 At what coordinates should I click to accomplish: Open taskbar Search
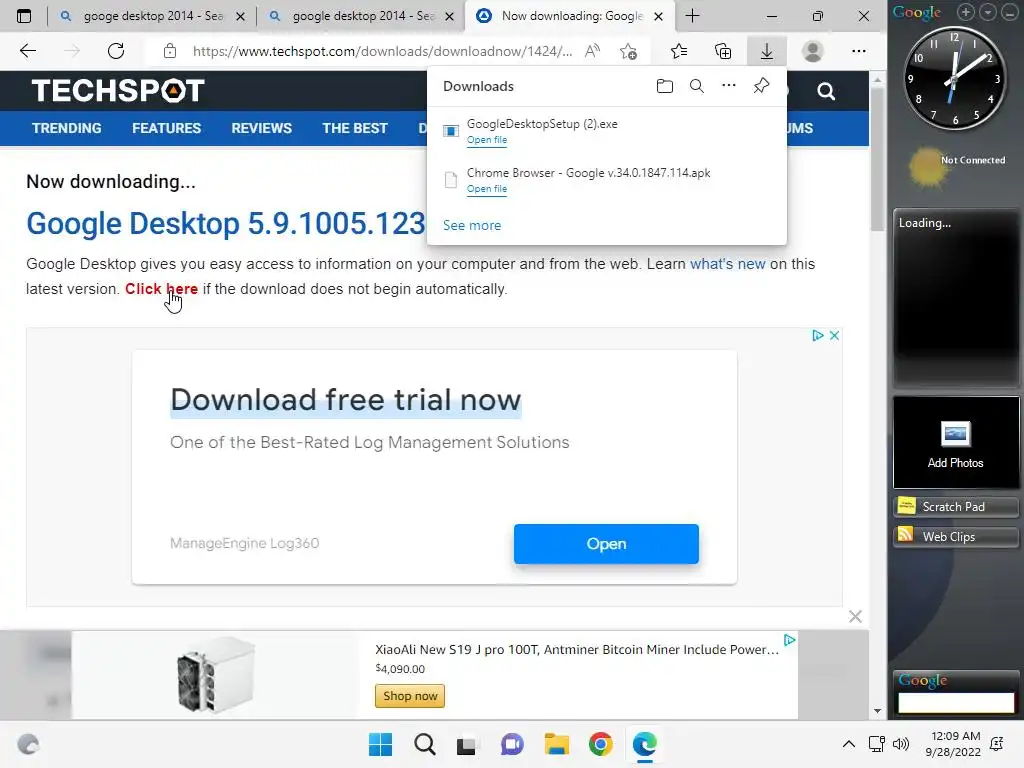click(x=424, y=744)
